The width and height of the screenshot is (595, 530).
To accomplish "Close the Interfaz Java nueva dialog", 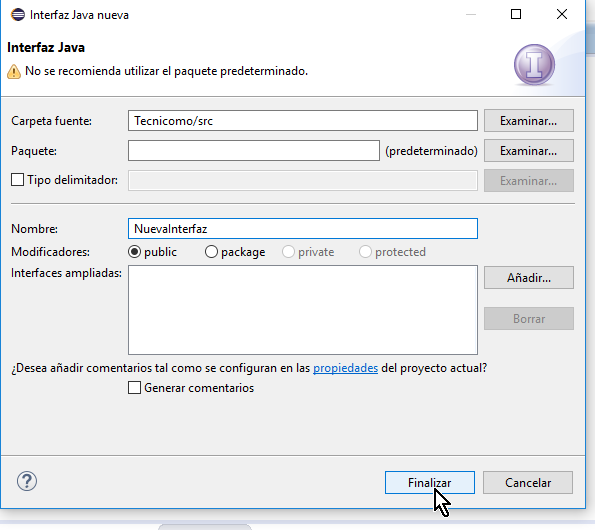I will tap(562, 14).
